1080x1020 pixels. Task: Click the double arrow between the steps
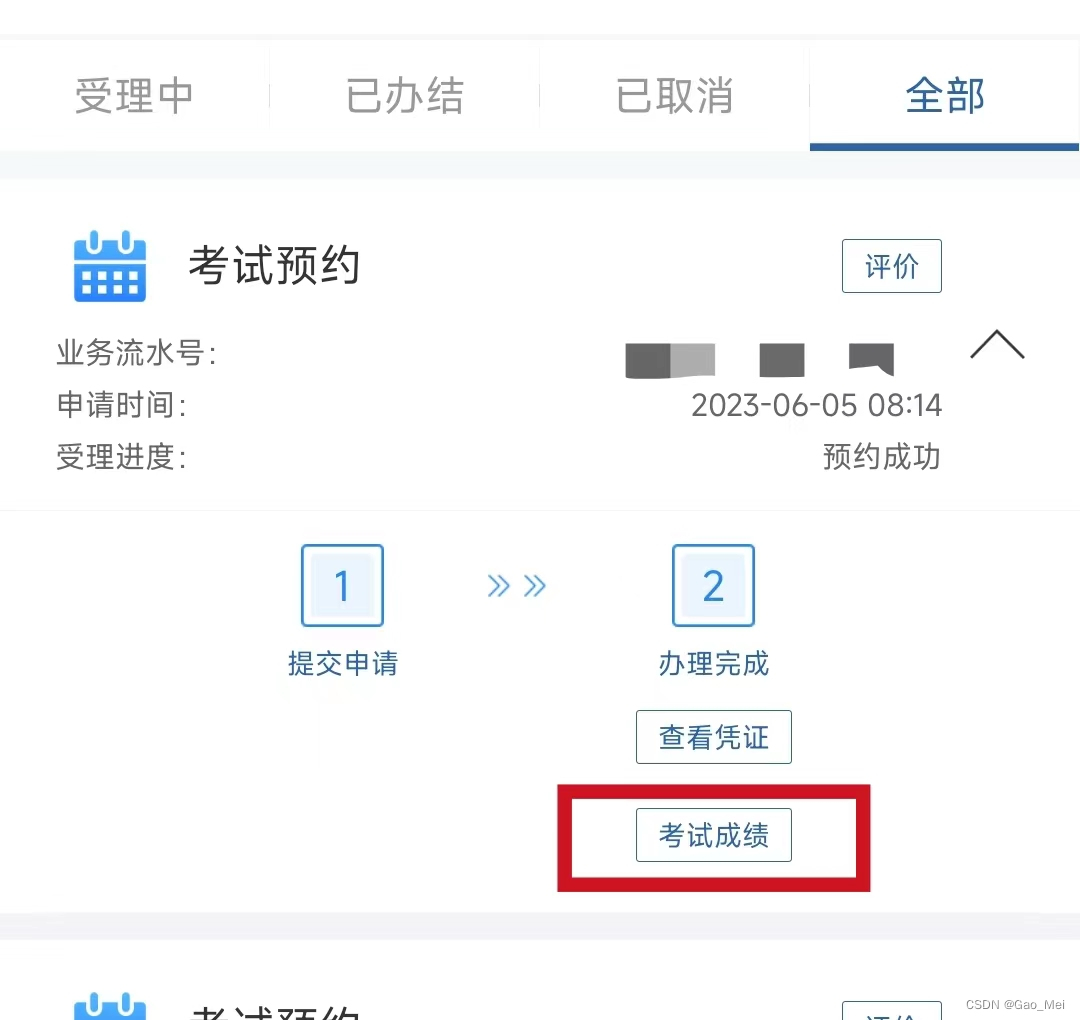click(517, 586)
